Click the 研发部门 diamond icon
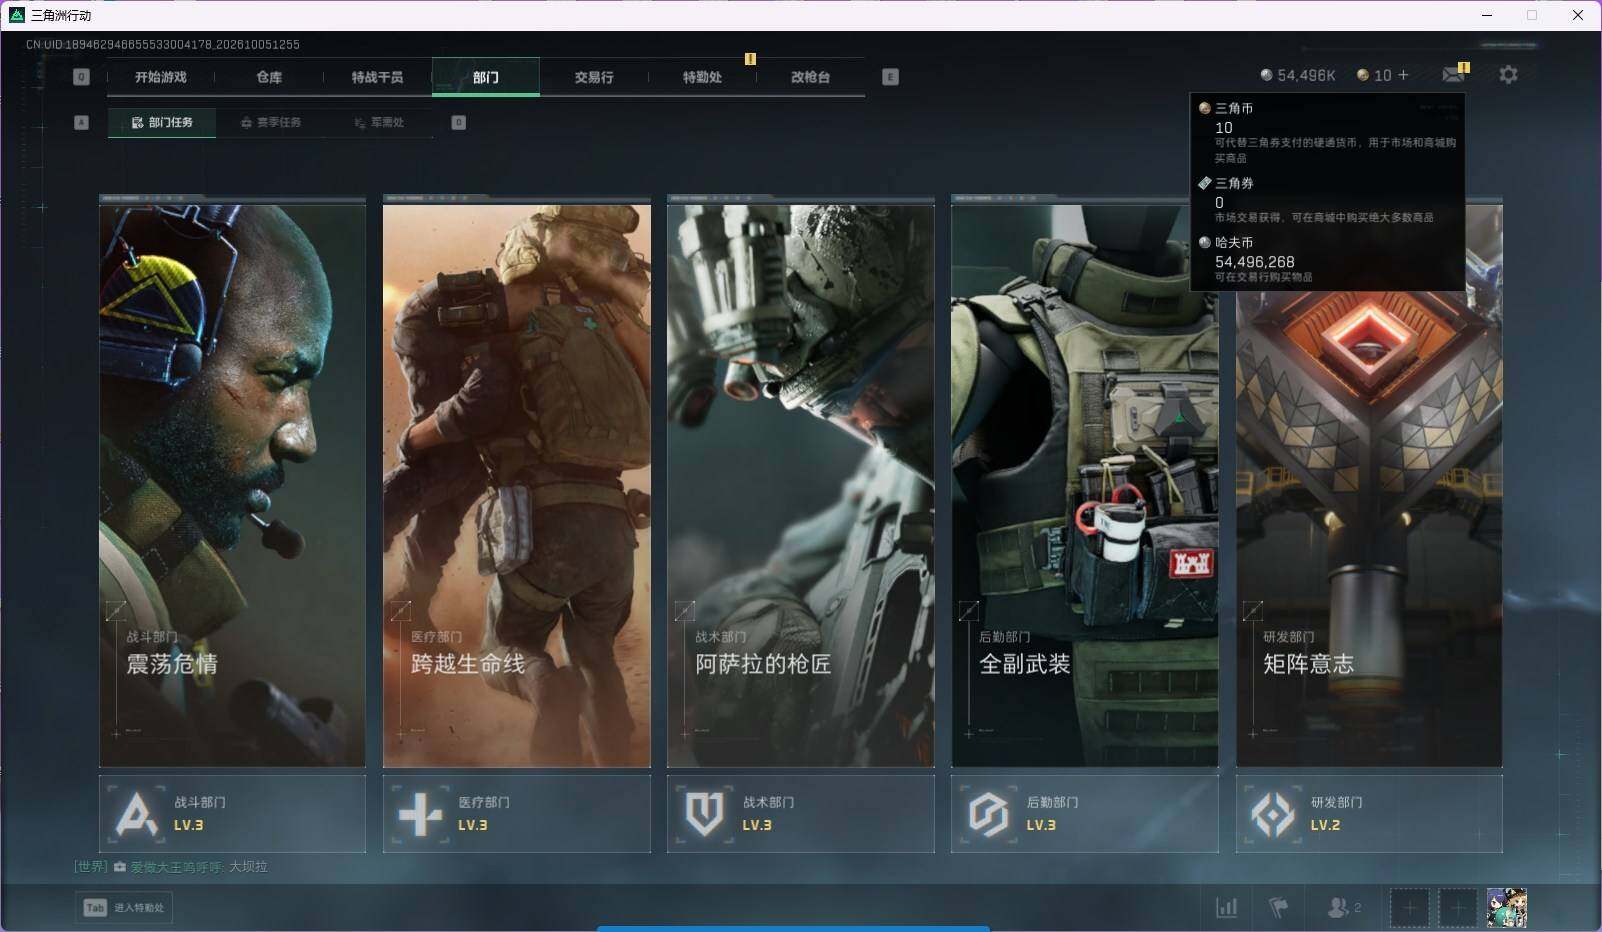The image size is (1602, 932). (1273, 814)
